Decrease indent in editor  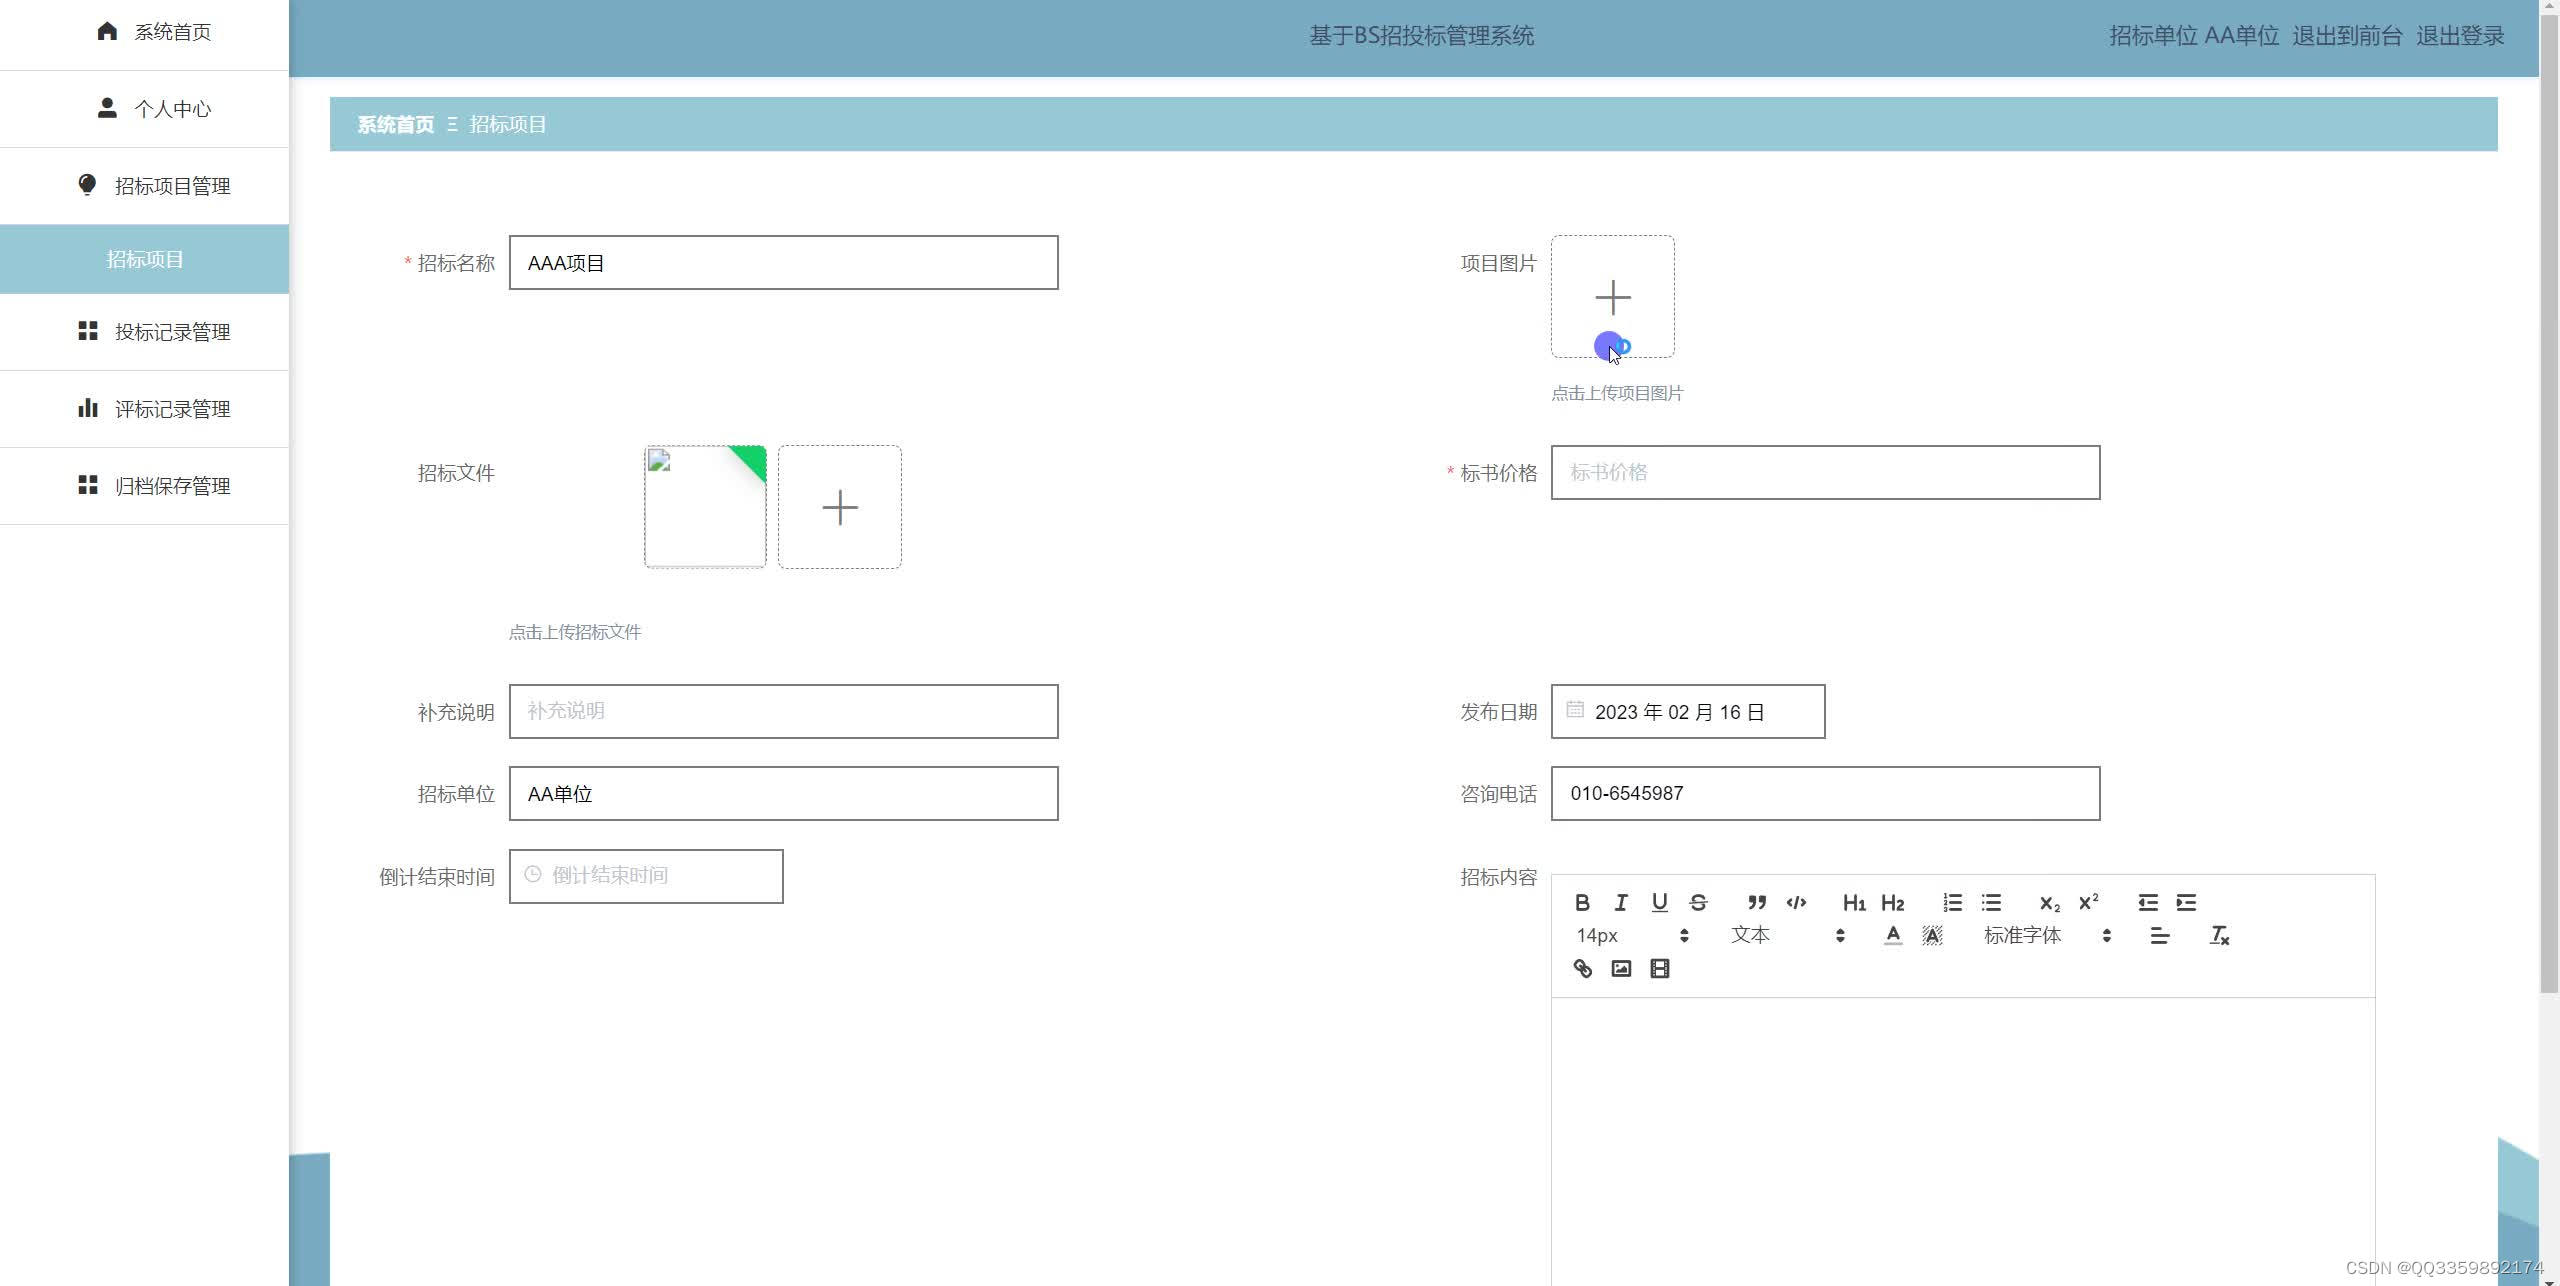[x=2147, y=903]
